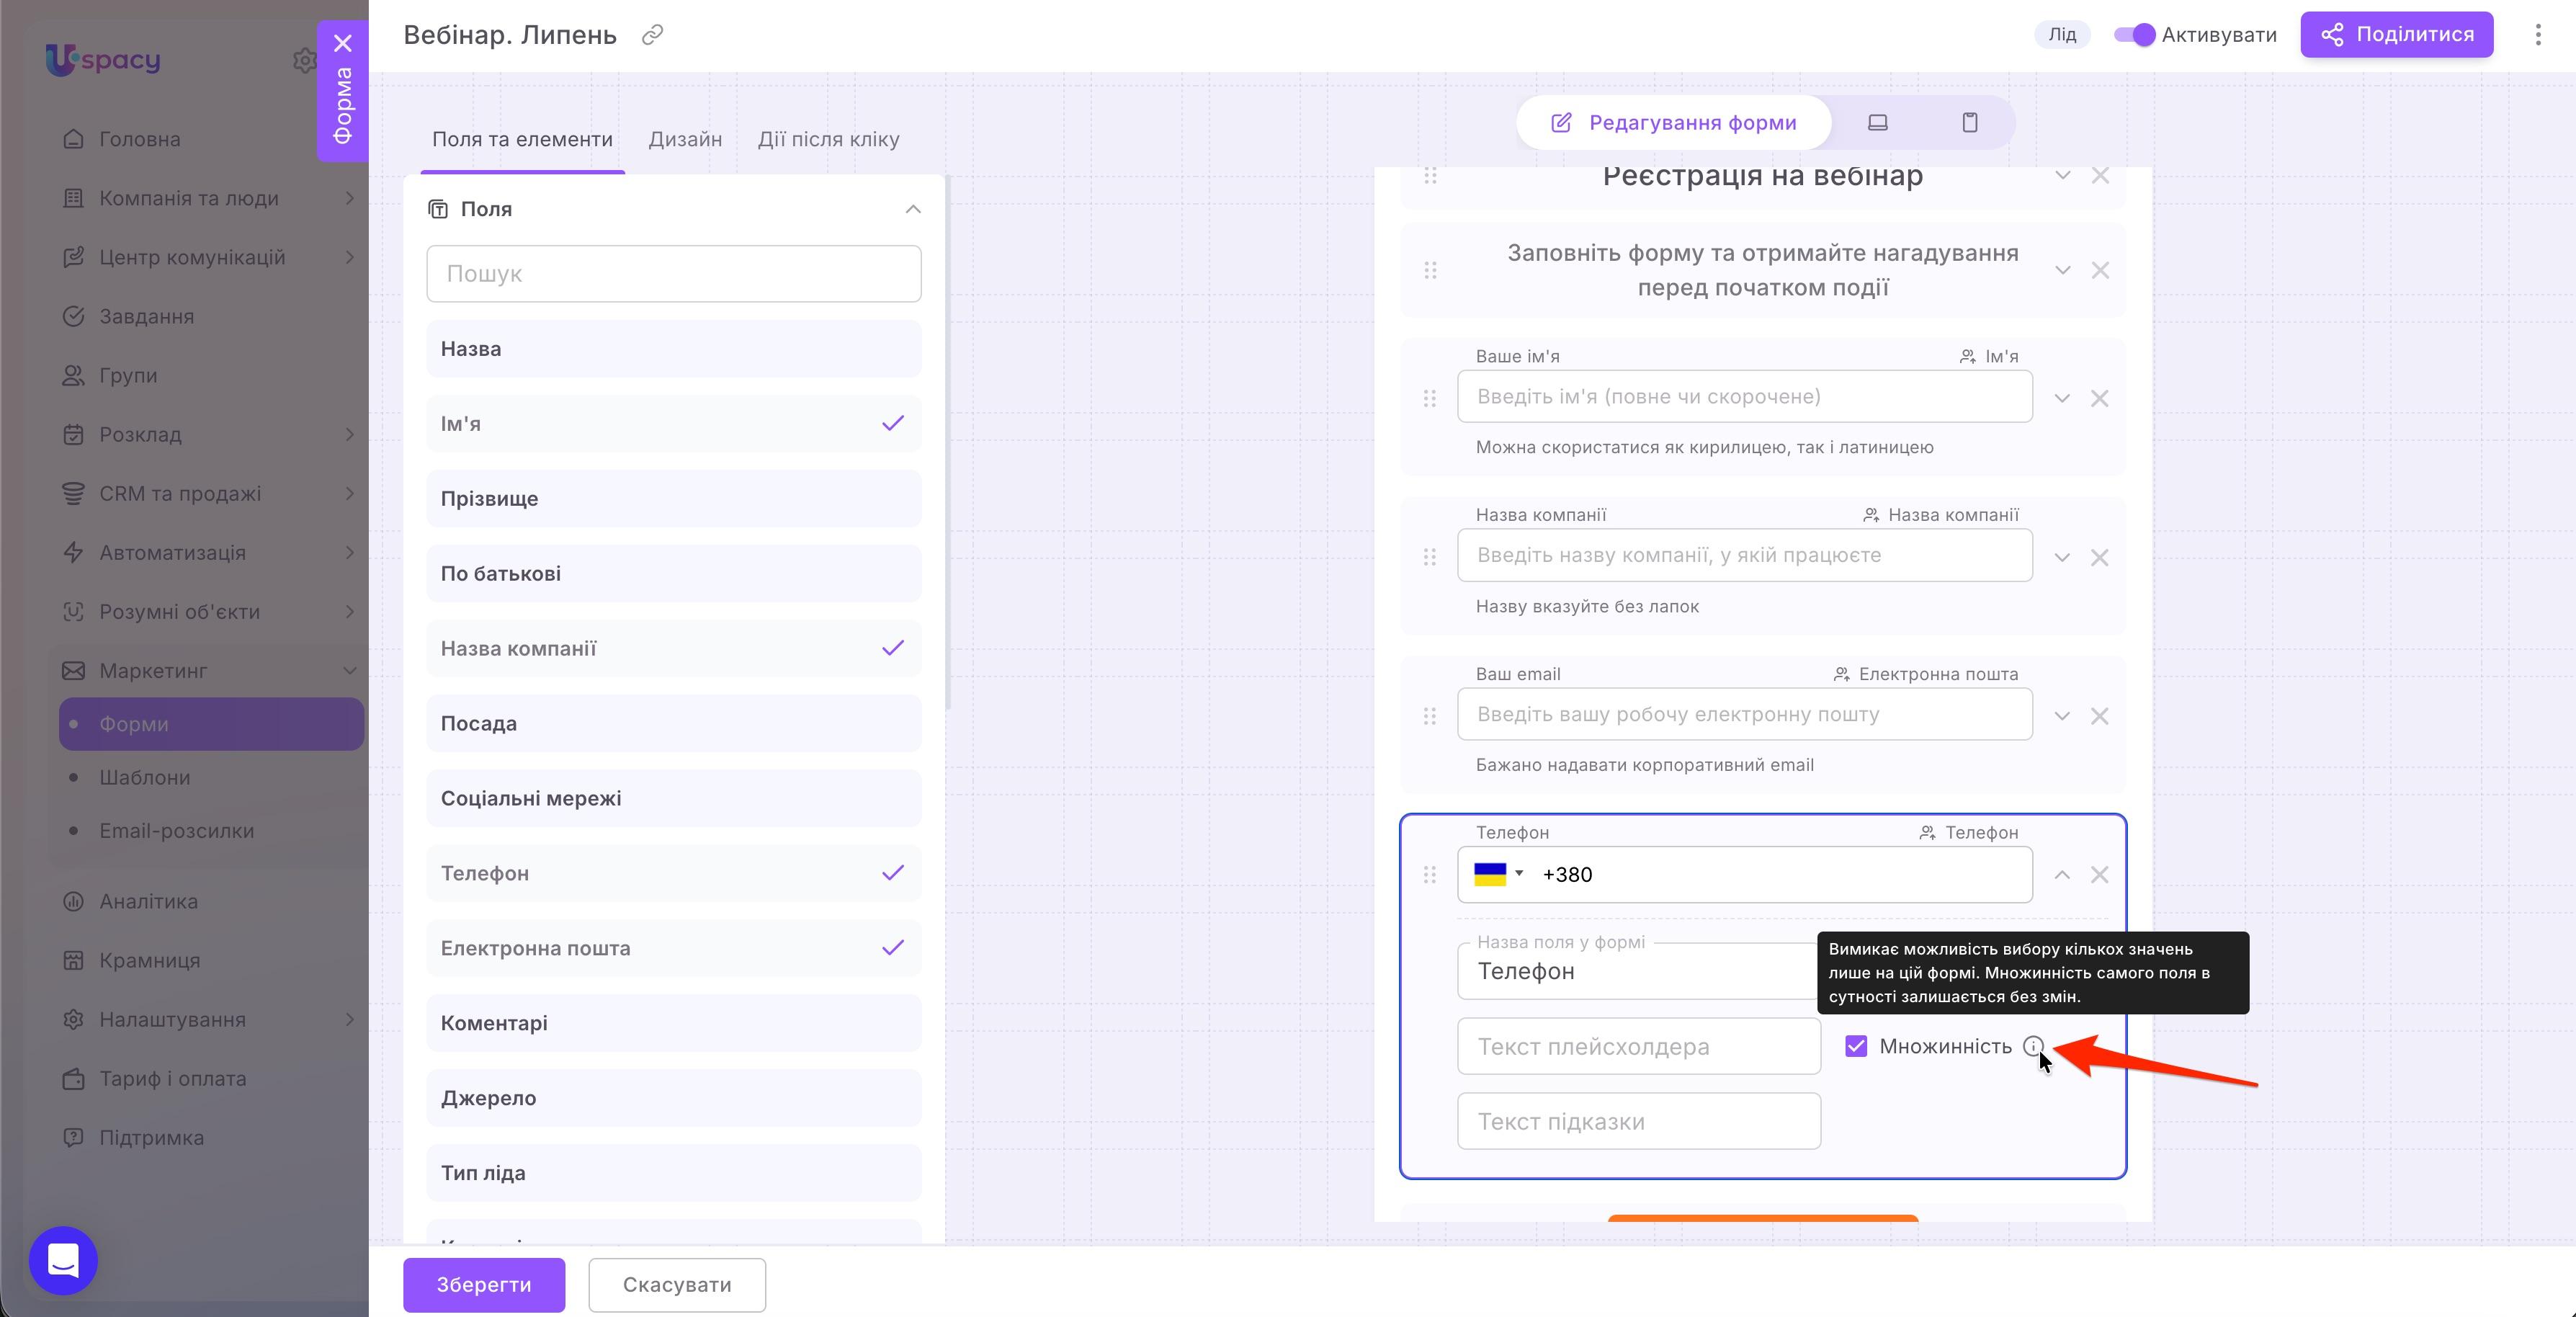Click the Скасувати button
Viewport: 2576px width, 1317px height.
677,1285
